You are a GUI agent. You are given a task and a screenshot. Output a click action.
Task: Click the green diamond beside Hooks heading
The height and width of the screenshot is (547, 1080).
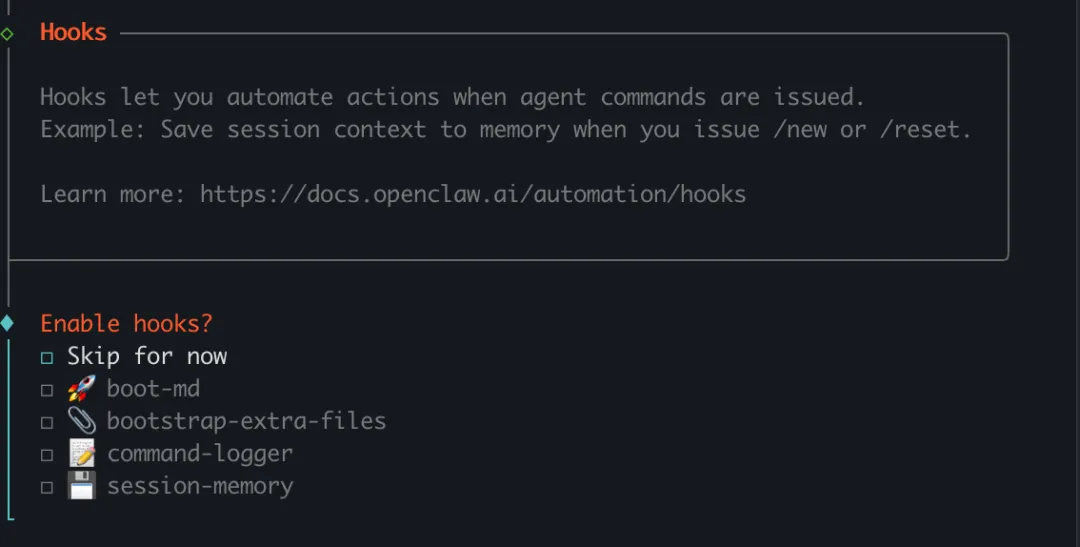tap(8, 33)
